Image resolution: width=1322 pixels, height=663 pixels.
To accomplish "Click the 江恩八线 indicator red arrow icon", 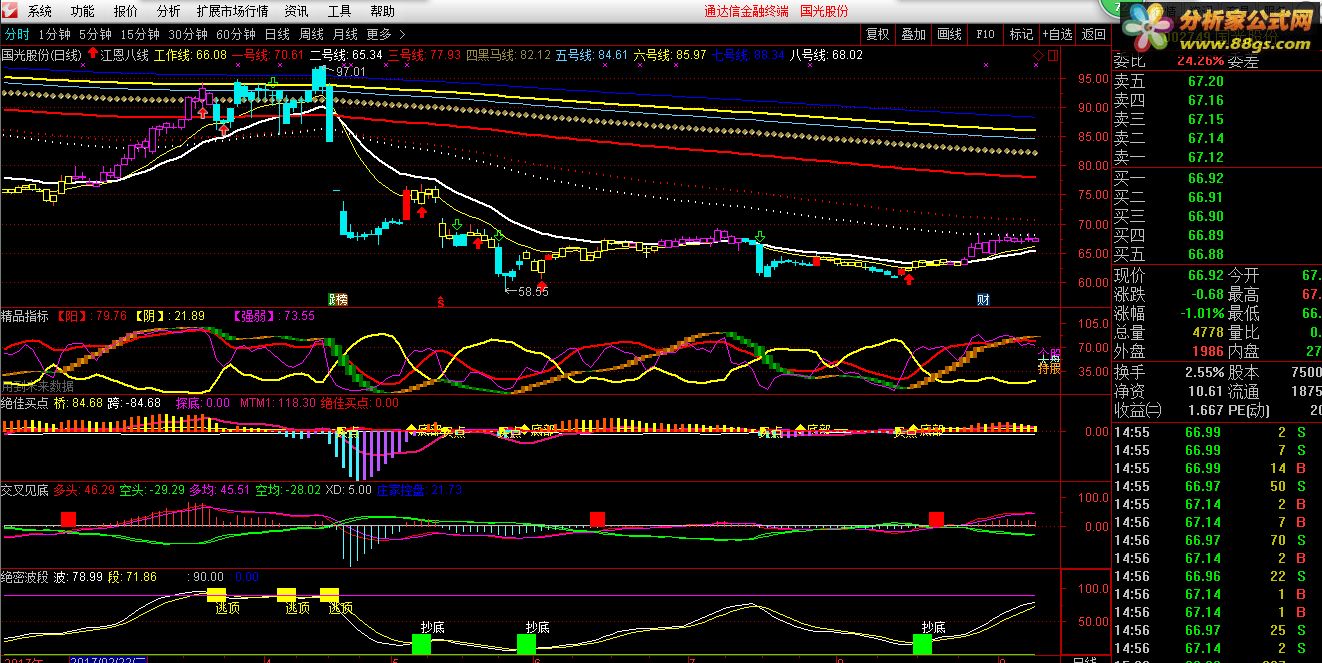I will 93,54.
